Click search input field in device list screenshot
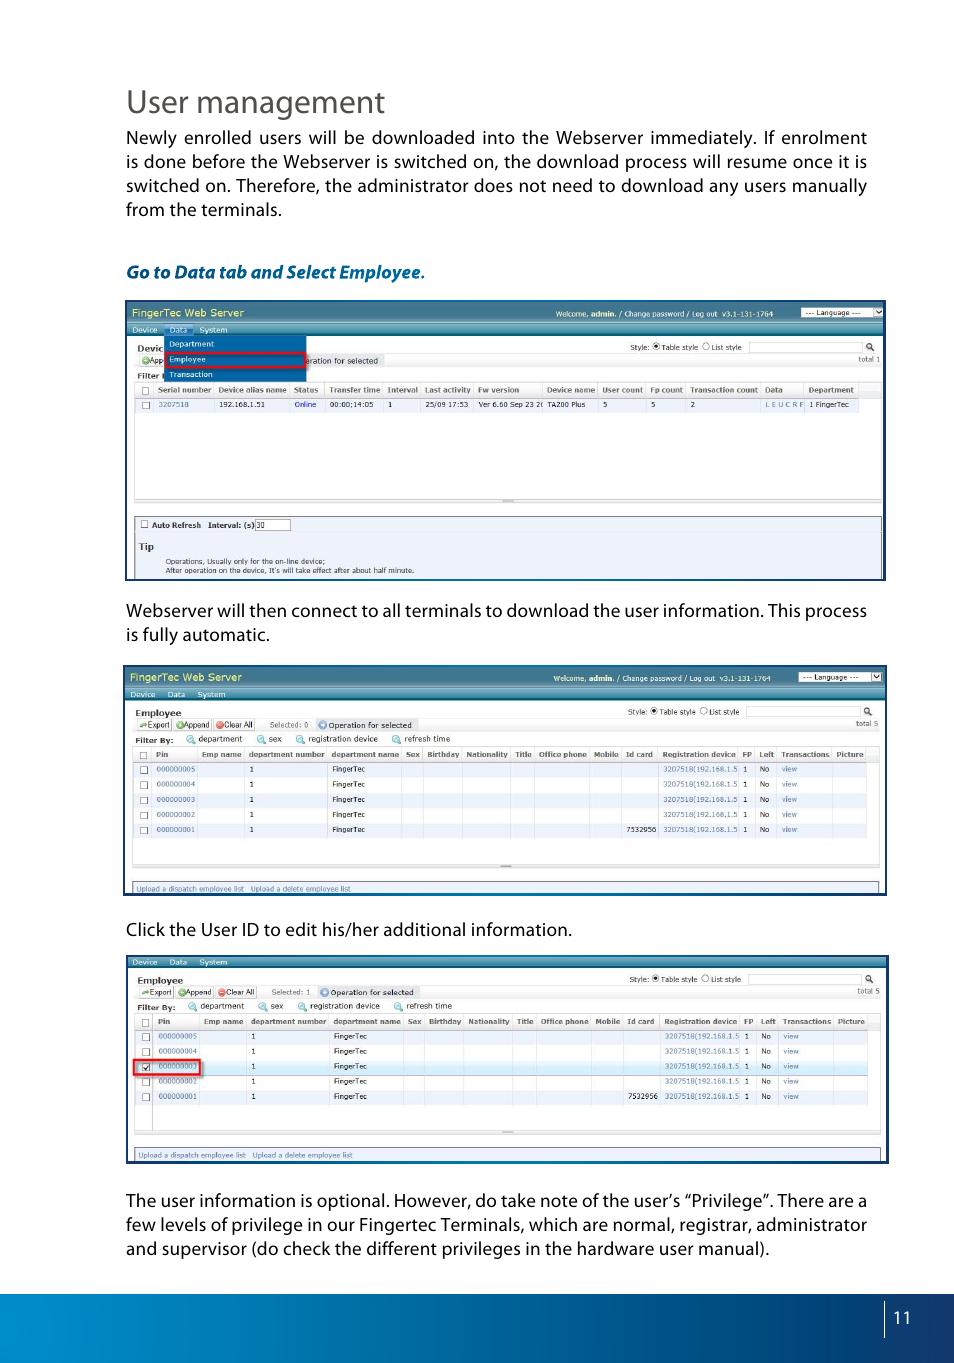954x1363 pixels. point(806,347)
